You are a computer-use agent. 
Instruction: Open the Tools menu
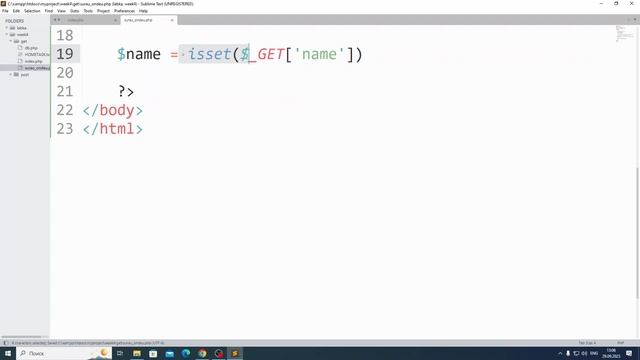[88, 11]
